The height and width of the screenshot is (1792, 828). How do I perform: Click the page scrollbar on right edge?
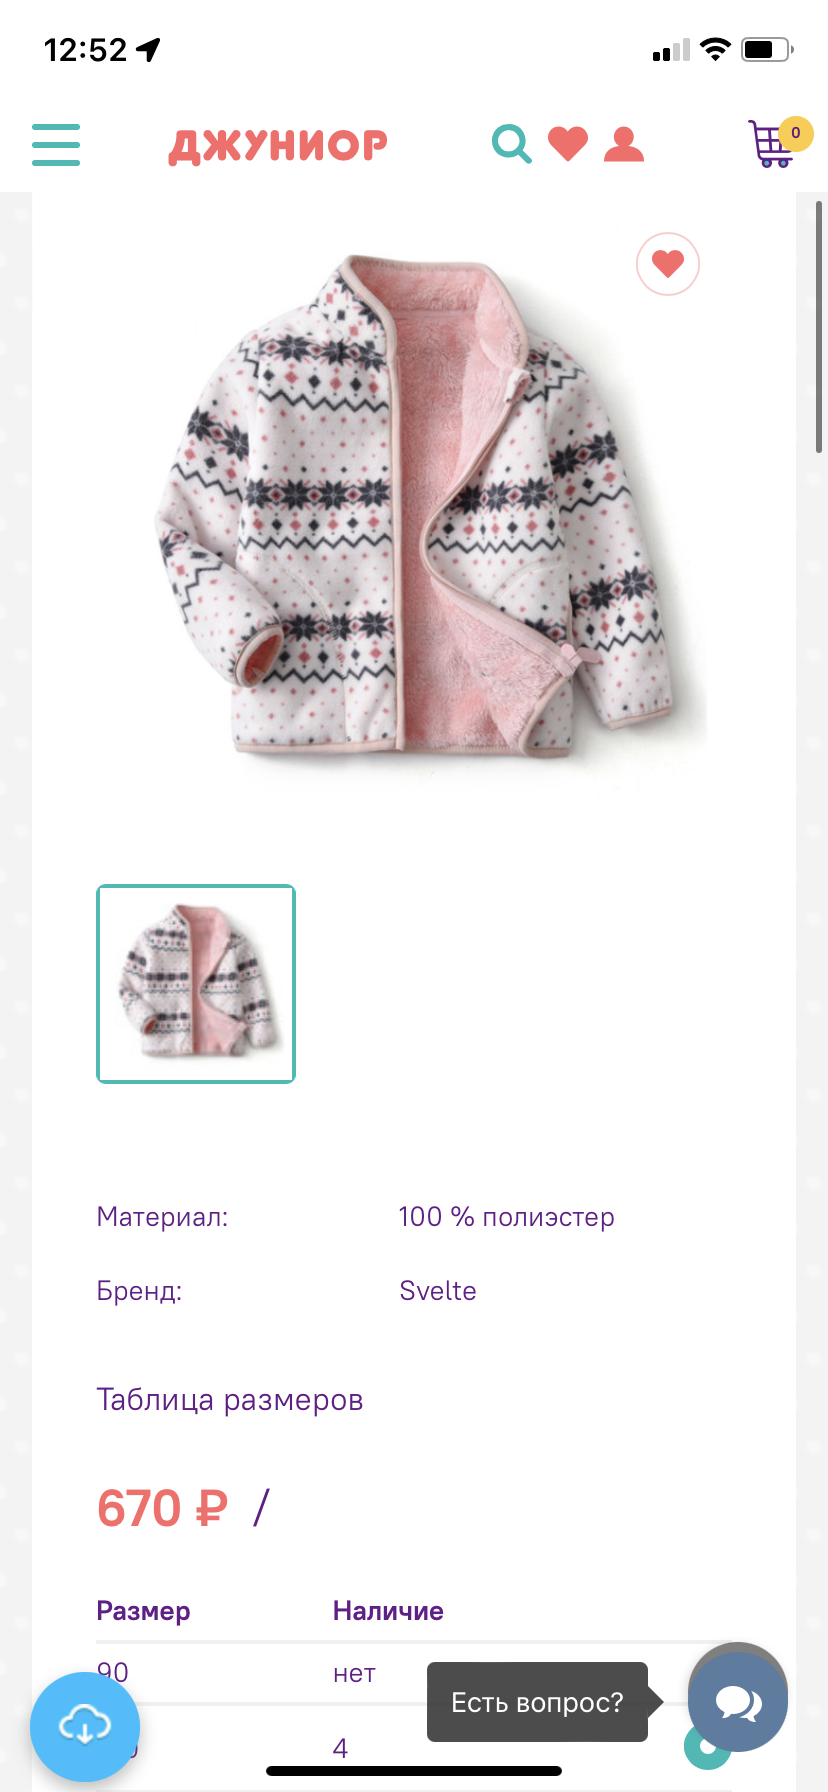tap(819, 326)
